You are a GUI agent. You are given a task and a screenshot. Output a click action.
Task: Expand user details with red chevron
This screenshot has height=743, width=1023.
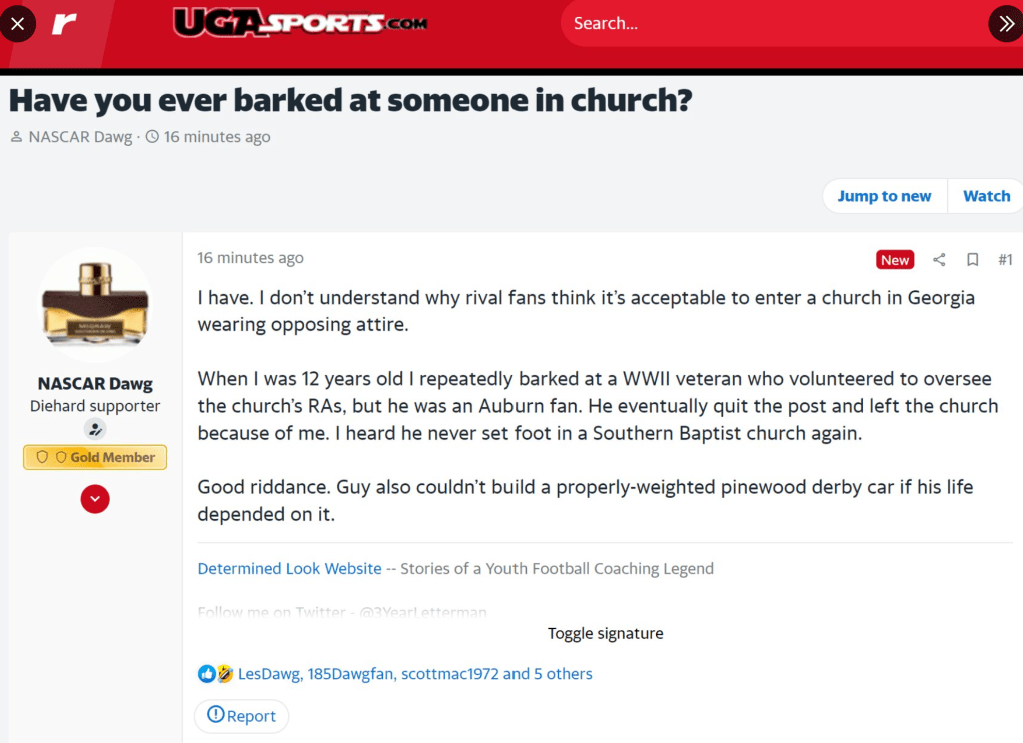[x=95, y=498]
